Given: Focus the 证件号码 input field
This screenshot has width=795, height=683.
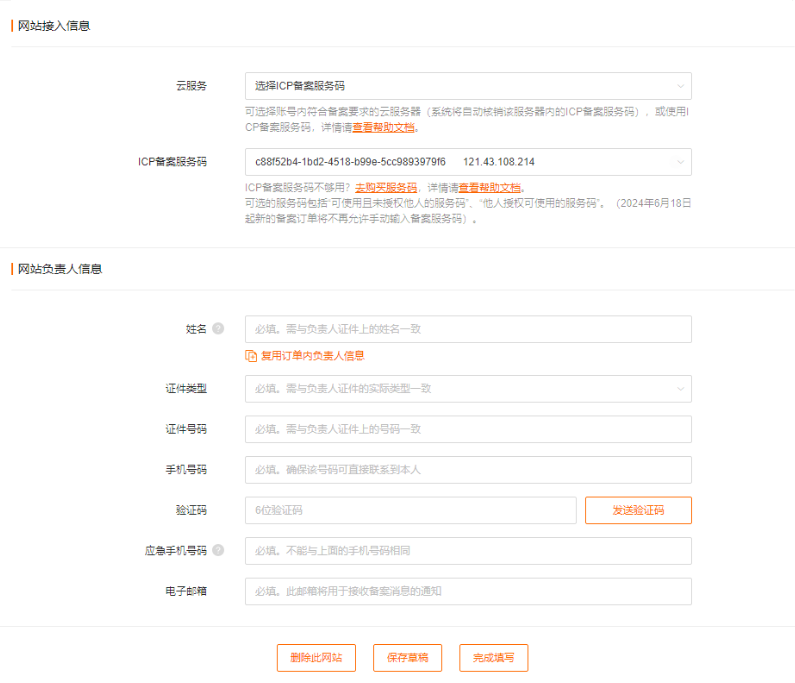Looking at the screenshot, I should pyautogui.click(x=468, y=429).
